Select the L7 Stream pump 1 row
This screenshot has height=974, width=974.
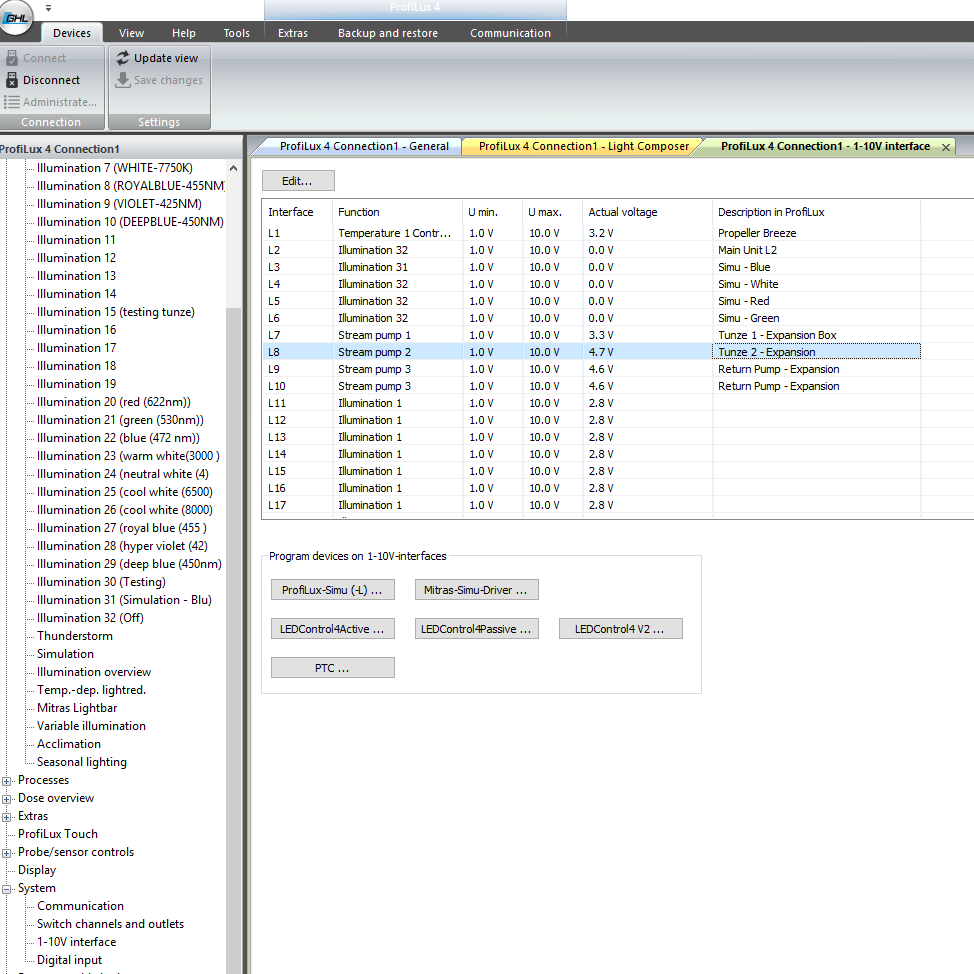point(591,335)
